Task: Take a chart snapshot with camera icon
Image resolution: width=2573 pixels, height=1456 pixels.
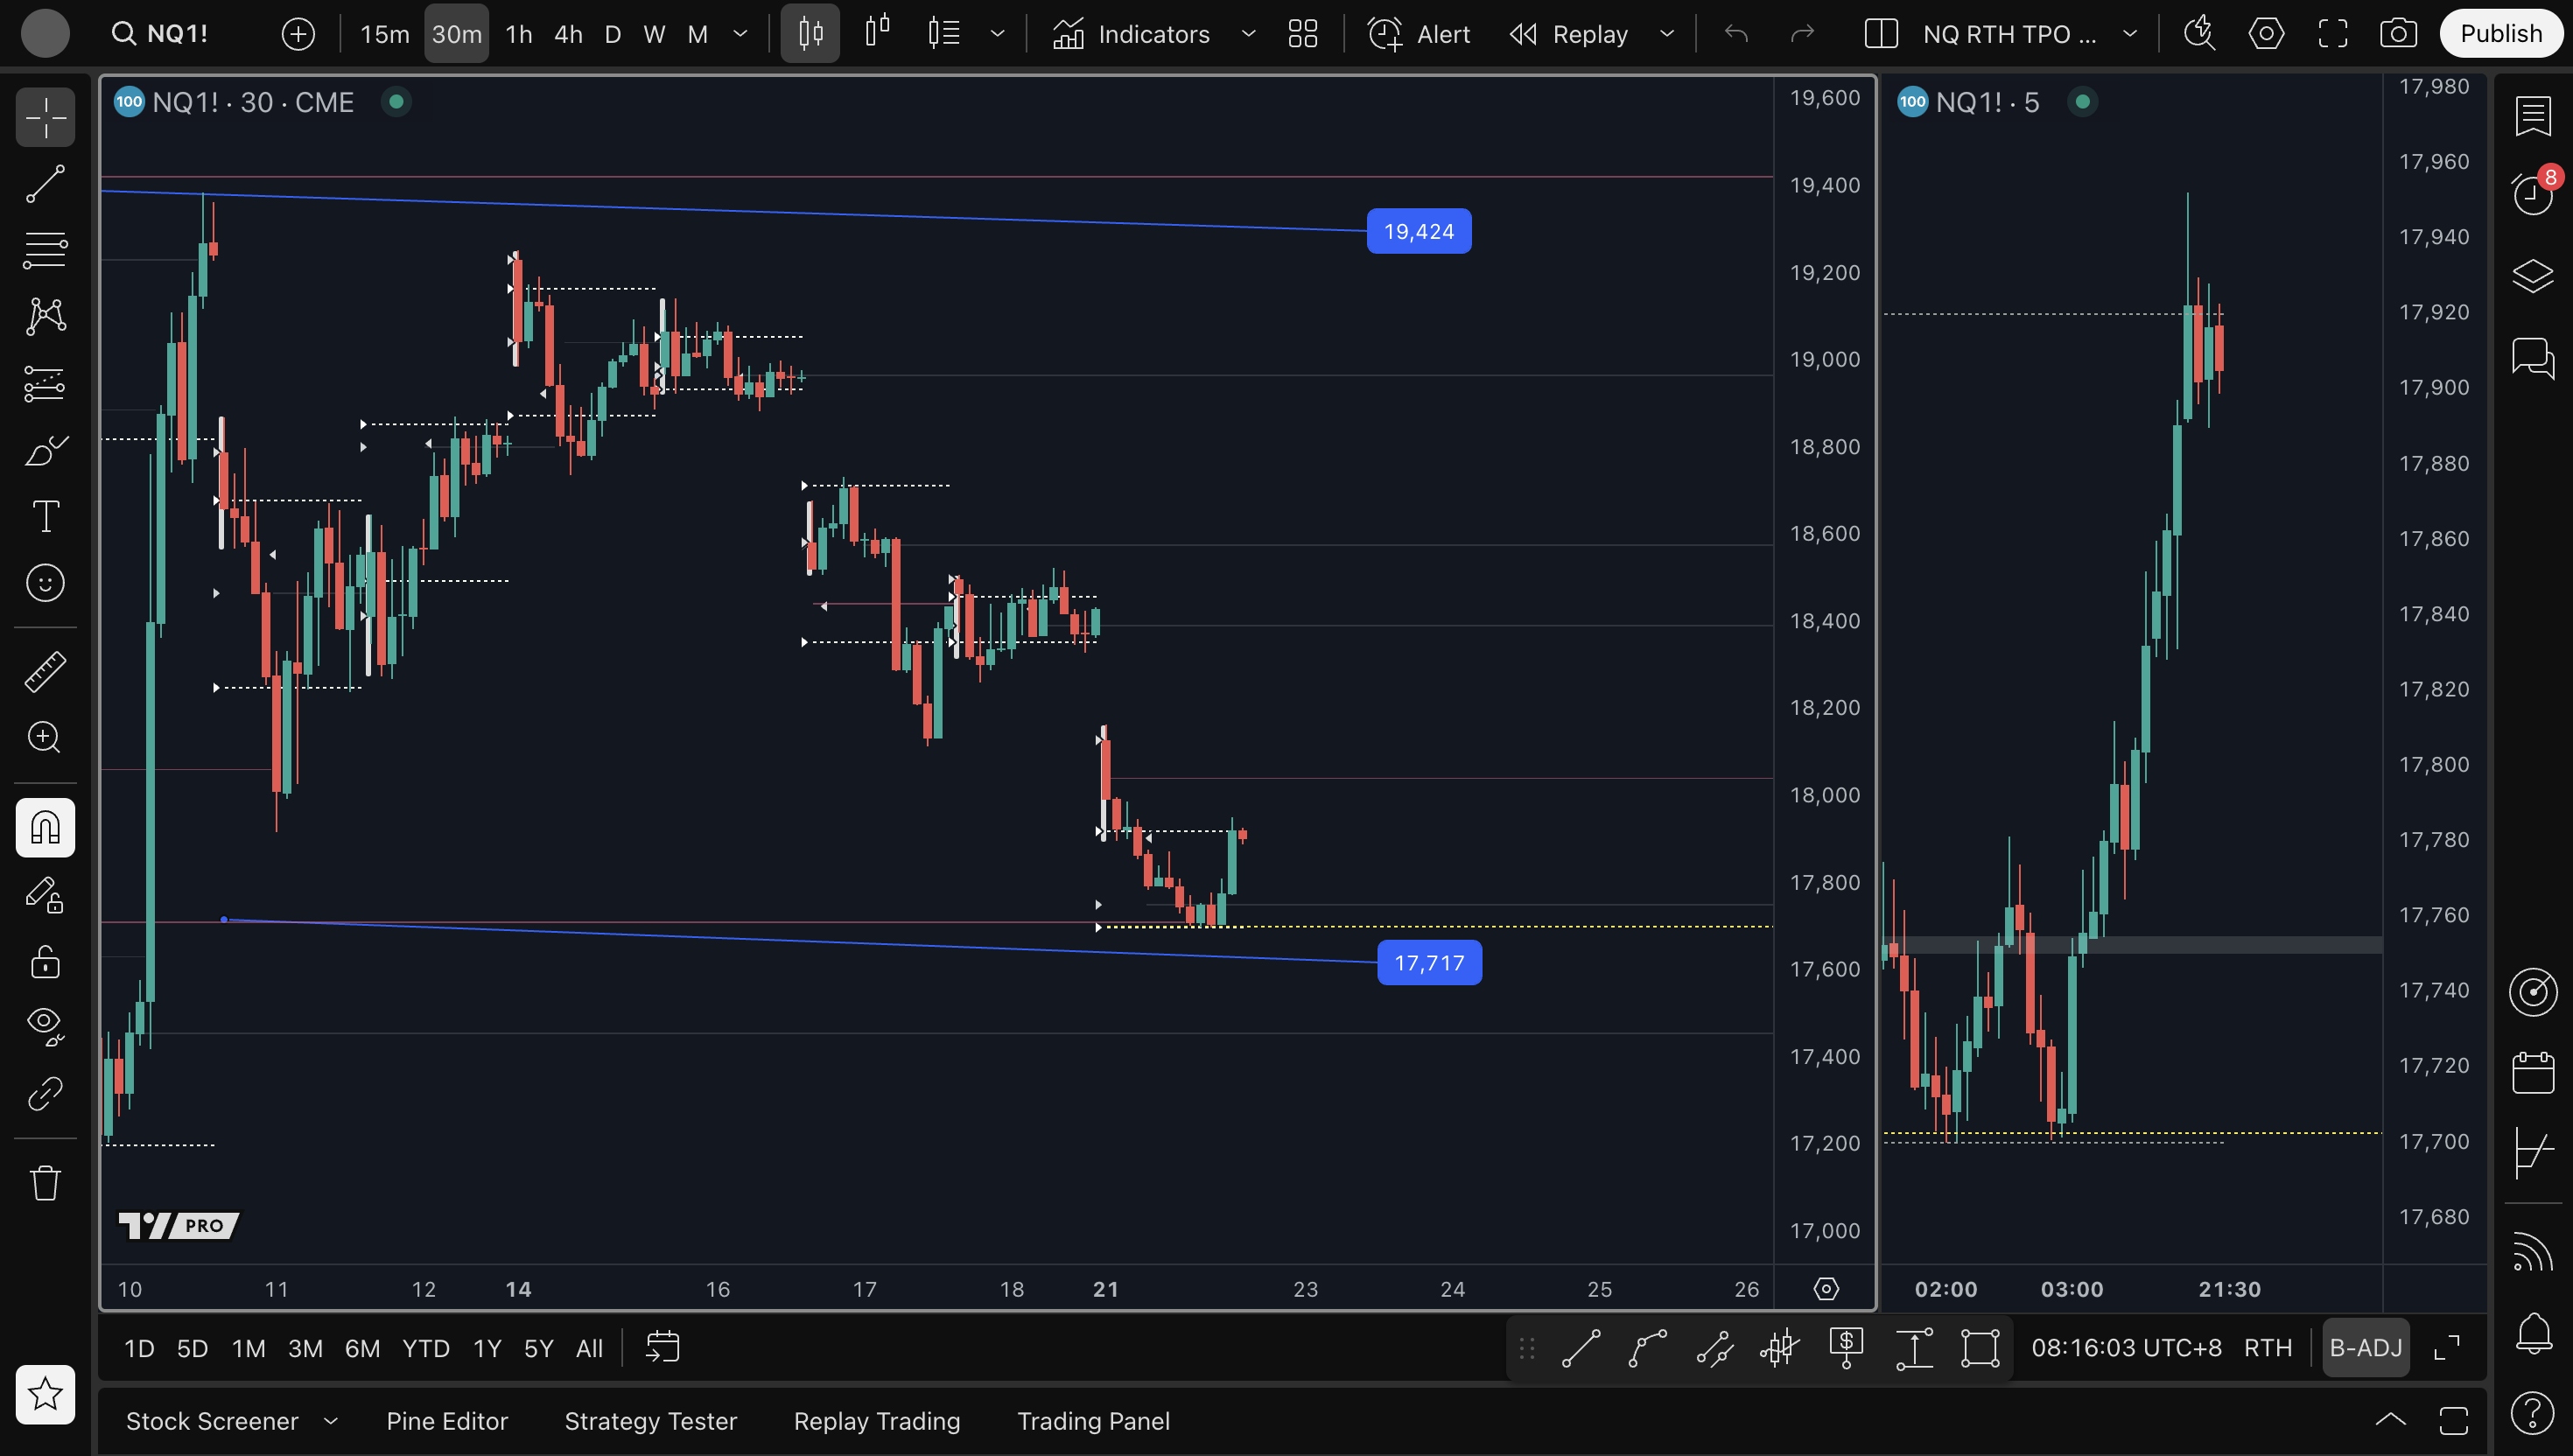Action: click(x=2398, y=34)
